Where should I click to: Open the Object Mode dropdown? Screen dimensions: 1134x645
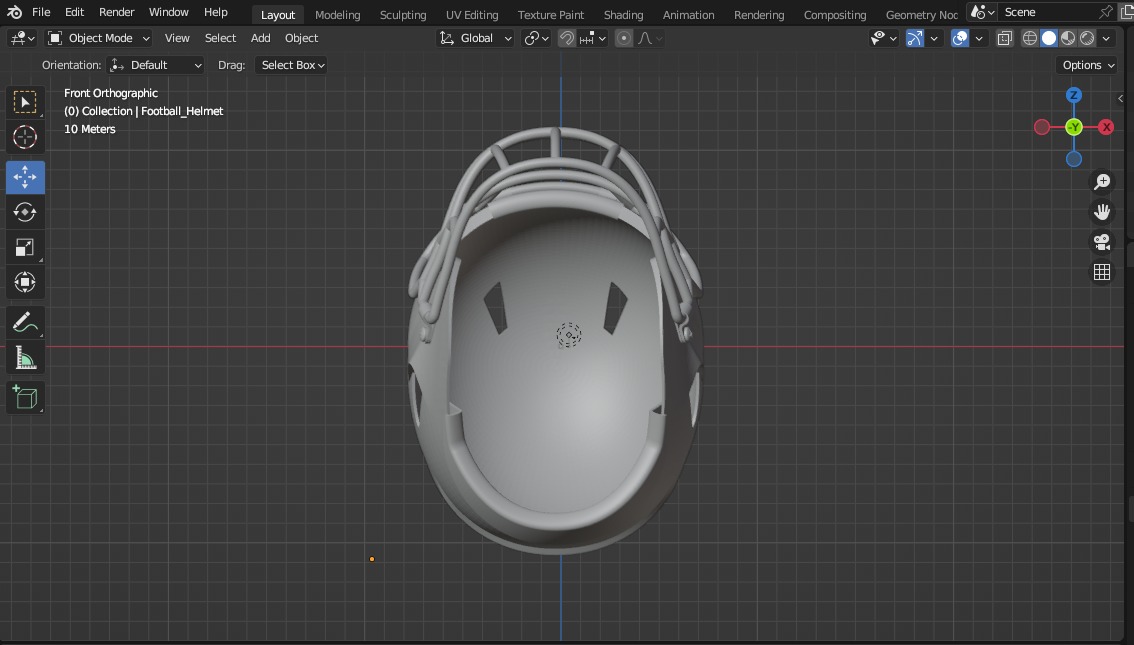98,38
